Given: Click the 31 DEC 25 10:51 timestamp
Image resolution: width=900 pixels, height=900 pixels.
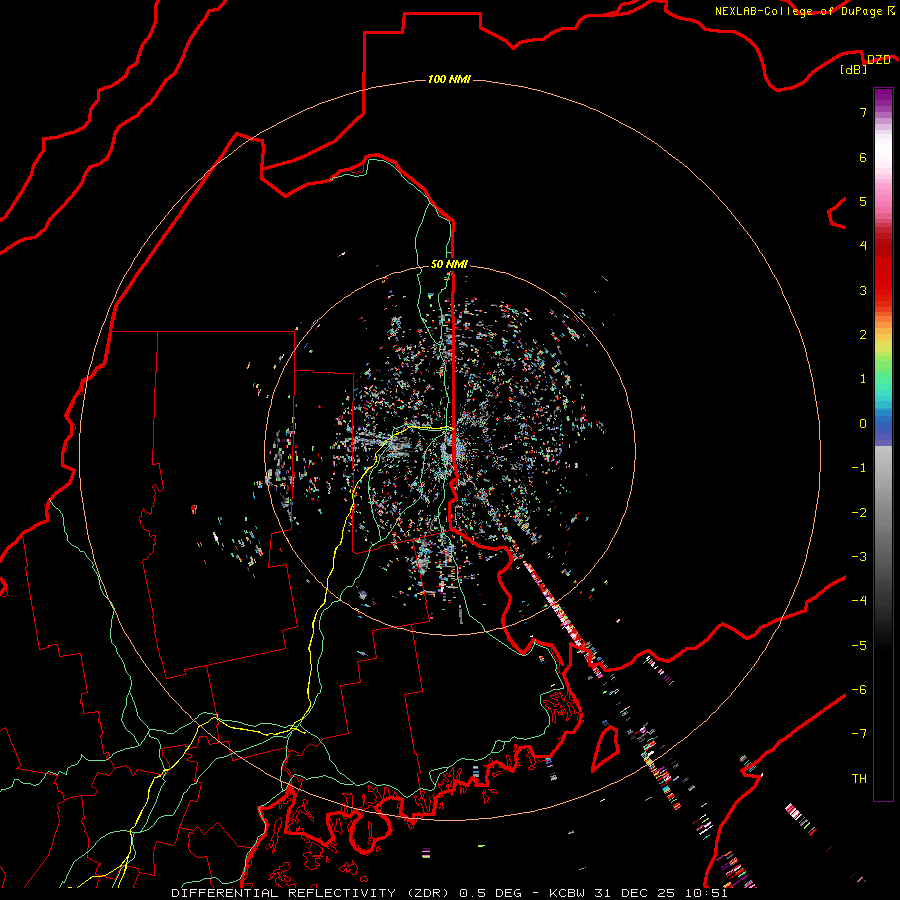Looking at the screenshot, I should tap(660, 893).
